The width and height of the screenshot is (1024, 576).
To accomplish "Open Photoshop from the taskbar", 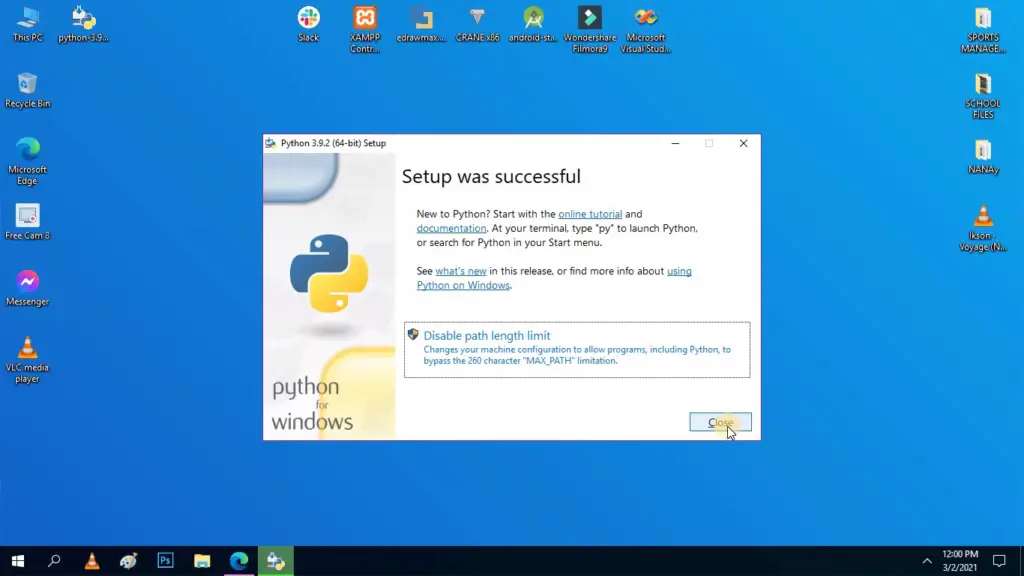I will pyautogui.click(x=165, y=561).
